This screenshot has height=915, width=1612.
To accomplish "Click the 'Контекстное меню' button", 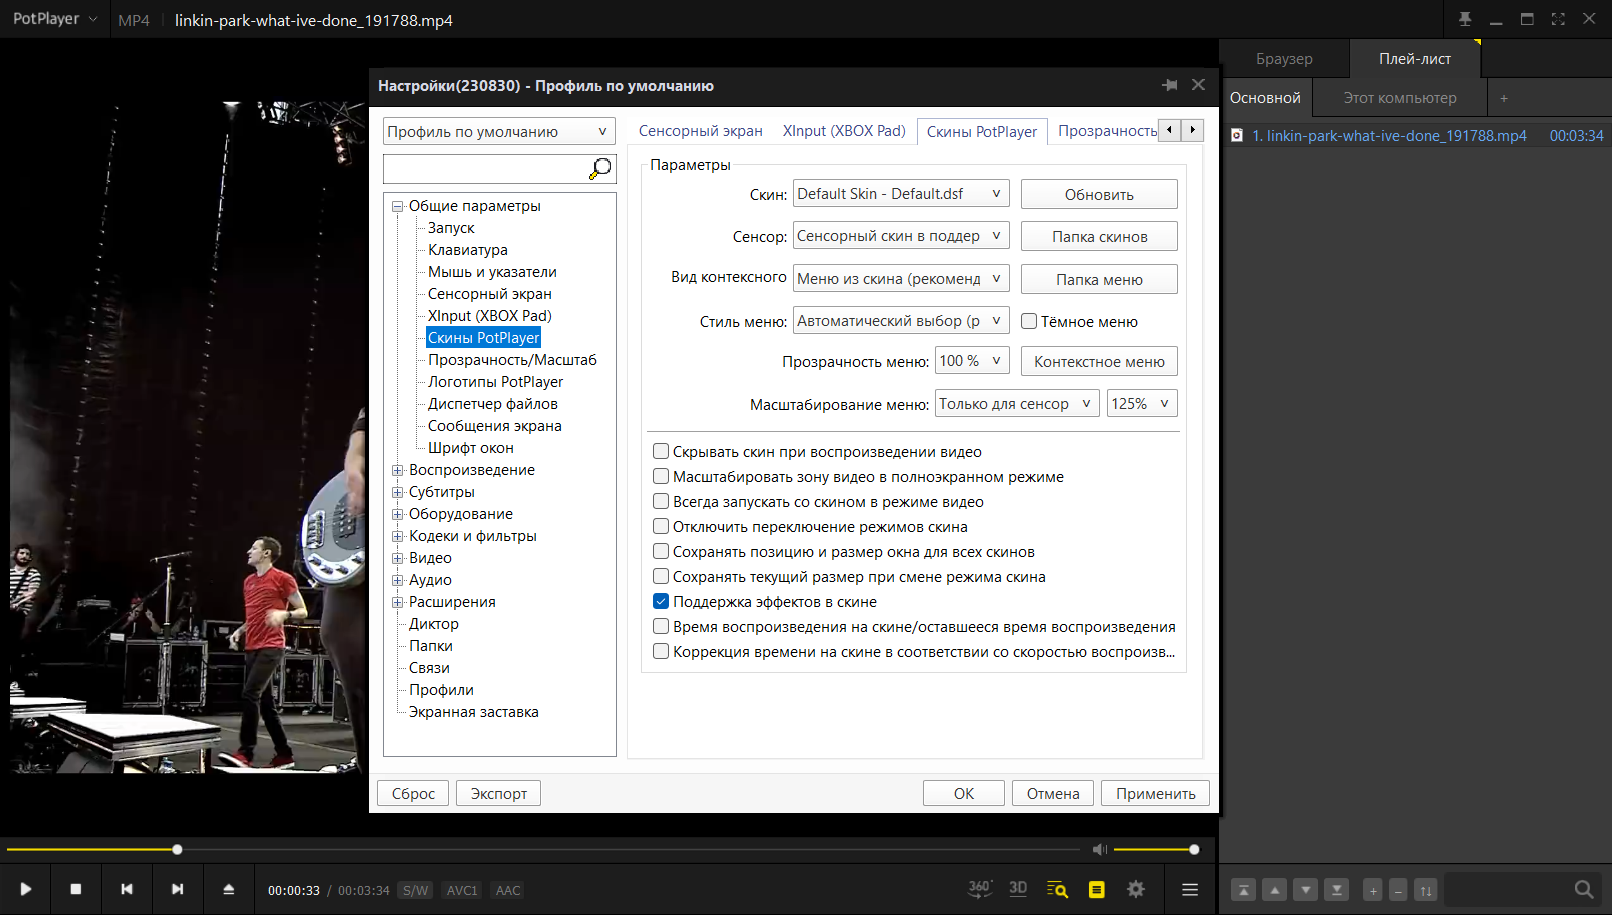I will click(x=1099, y=362).
